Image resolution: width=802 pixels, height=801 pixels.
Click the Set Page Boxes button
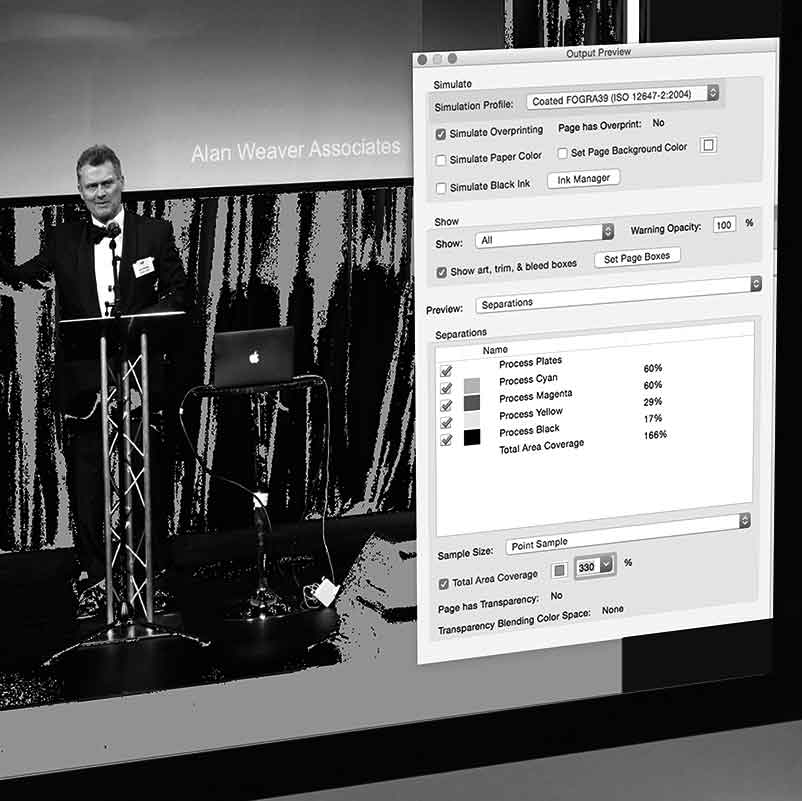coord(637,257)
